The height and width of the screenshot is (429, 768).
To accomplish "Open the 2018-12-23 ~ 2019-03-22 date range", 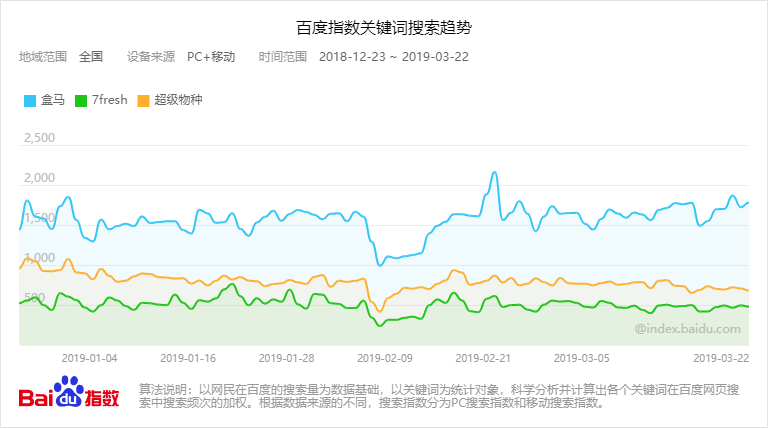I will point(394,56).
